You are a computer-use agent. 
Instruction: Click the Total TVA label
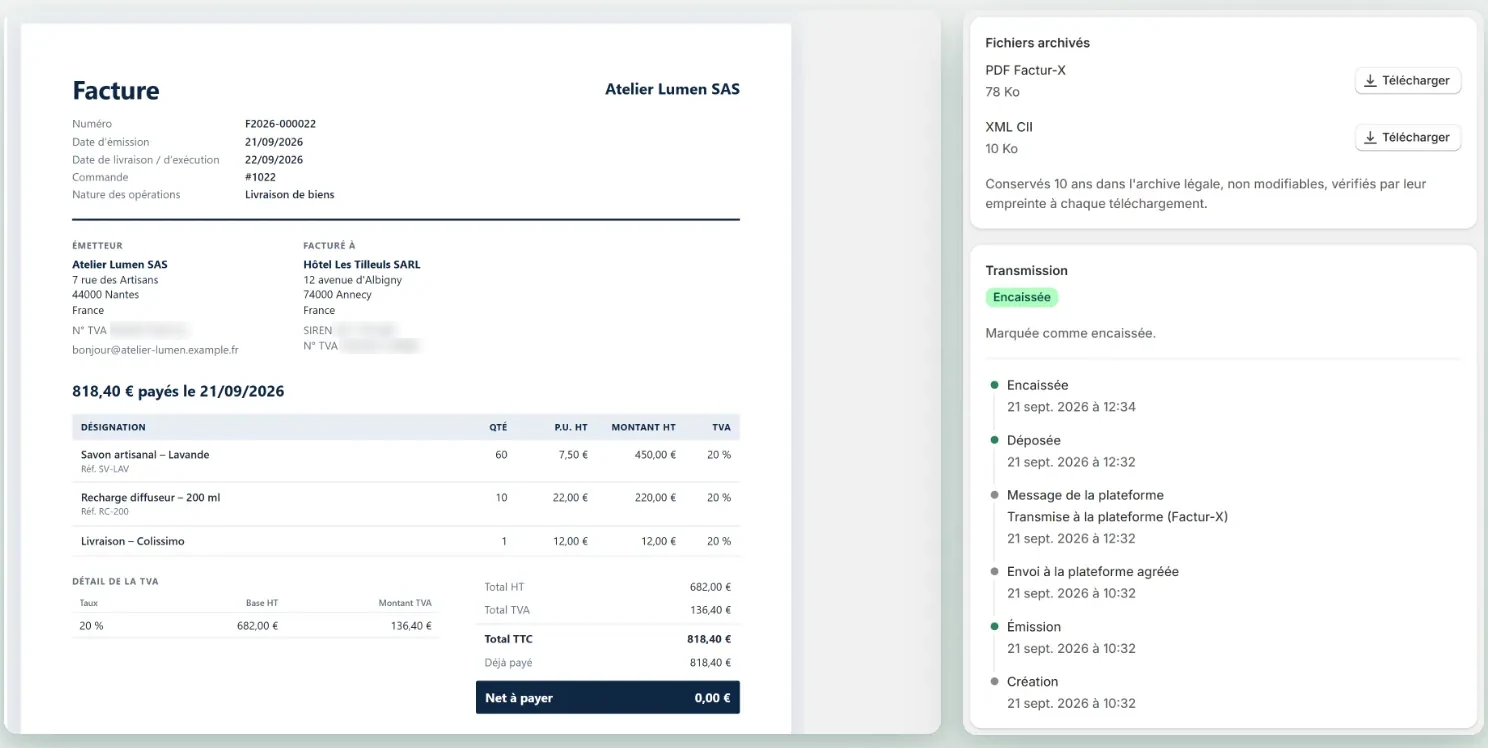507,610
